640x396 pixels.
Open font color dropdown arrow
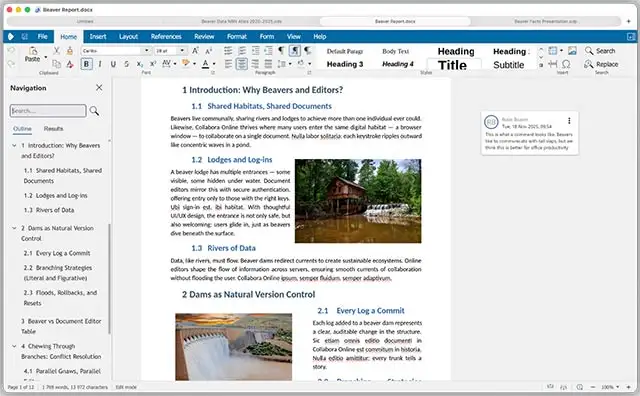[x=214, y=64]
